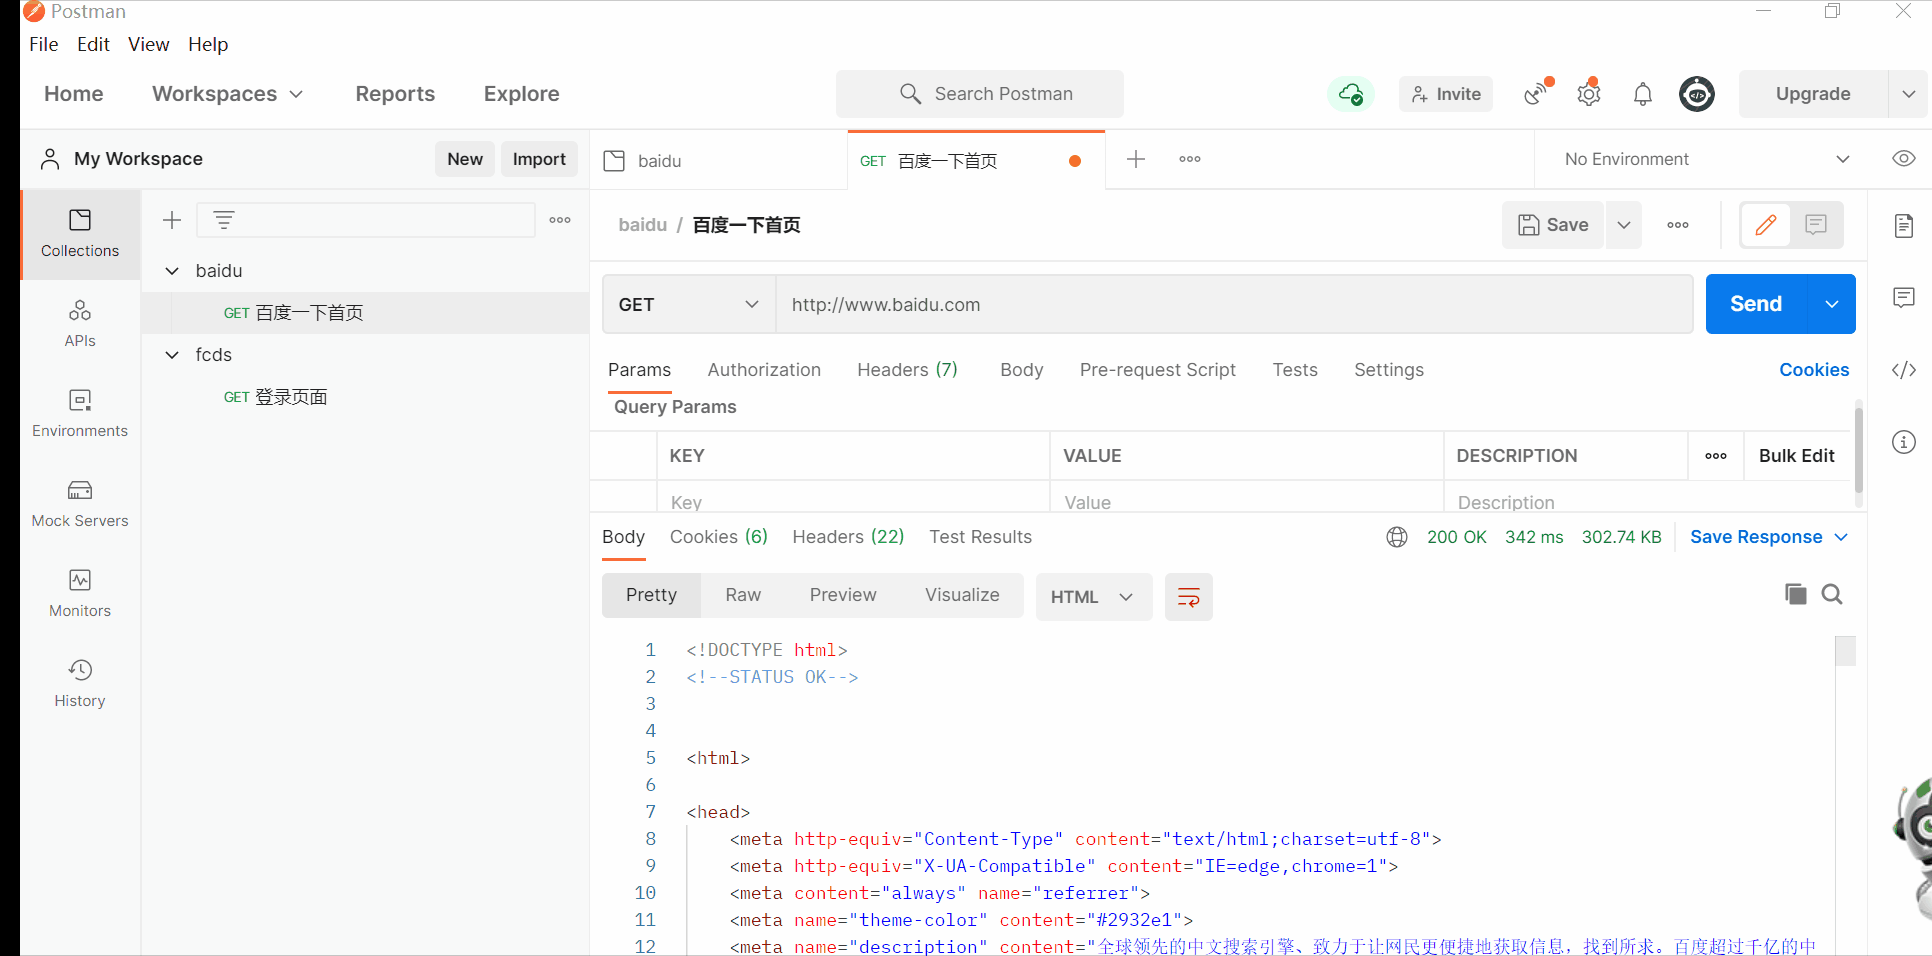Open the HTML format dropdown

pyautogui.click(x=1094, y=597)
